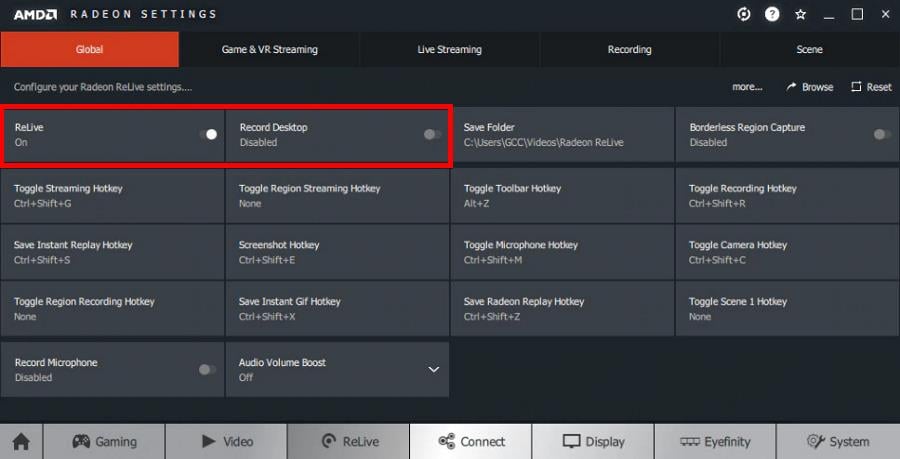The height and width of the screenshot is (459, 900).
Task: Click the updates notification icon in title bar
Action: point(744,14)
